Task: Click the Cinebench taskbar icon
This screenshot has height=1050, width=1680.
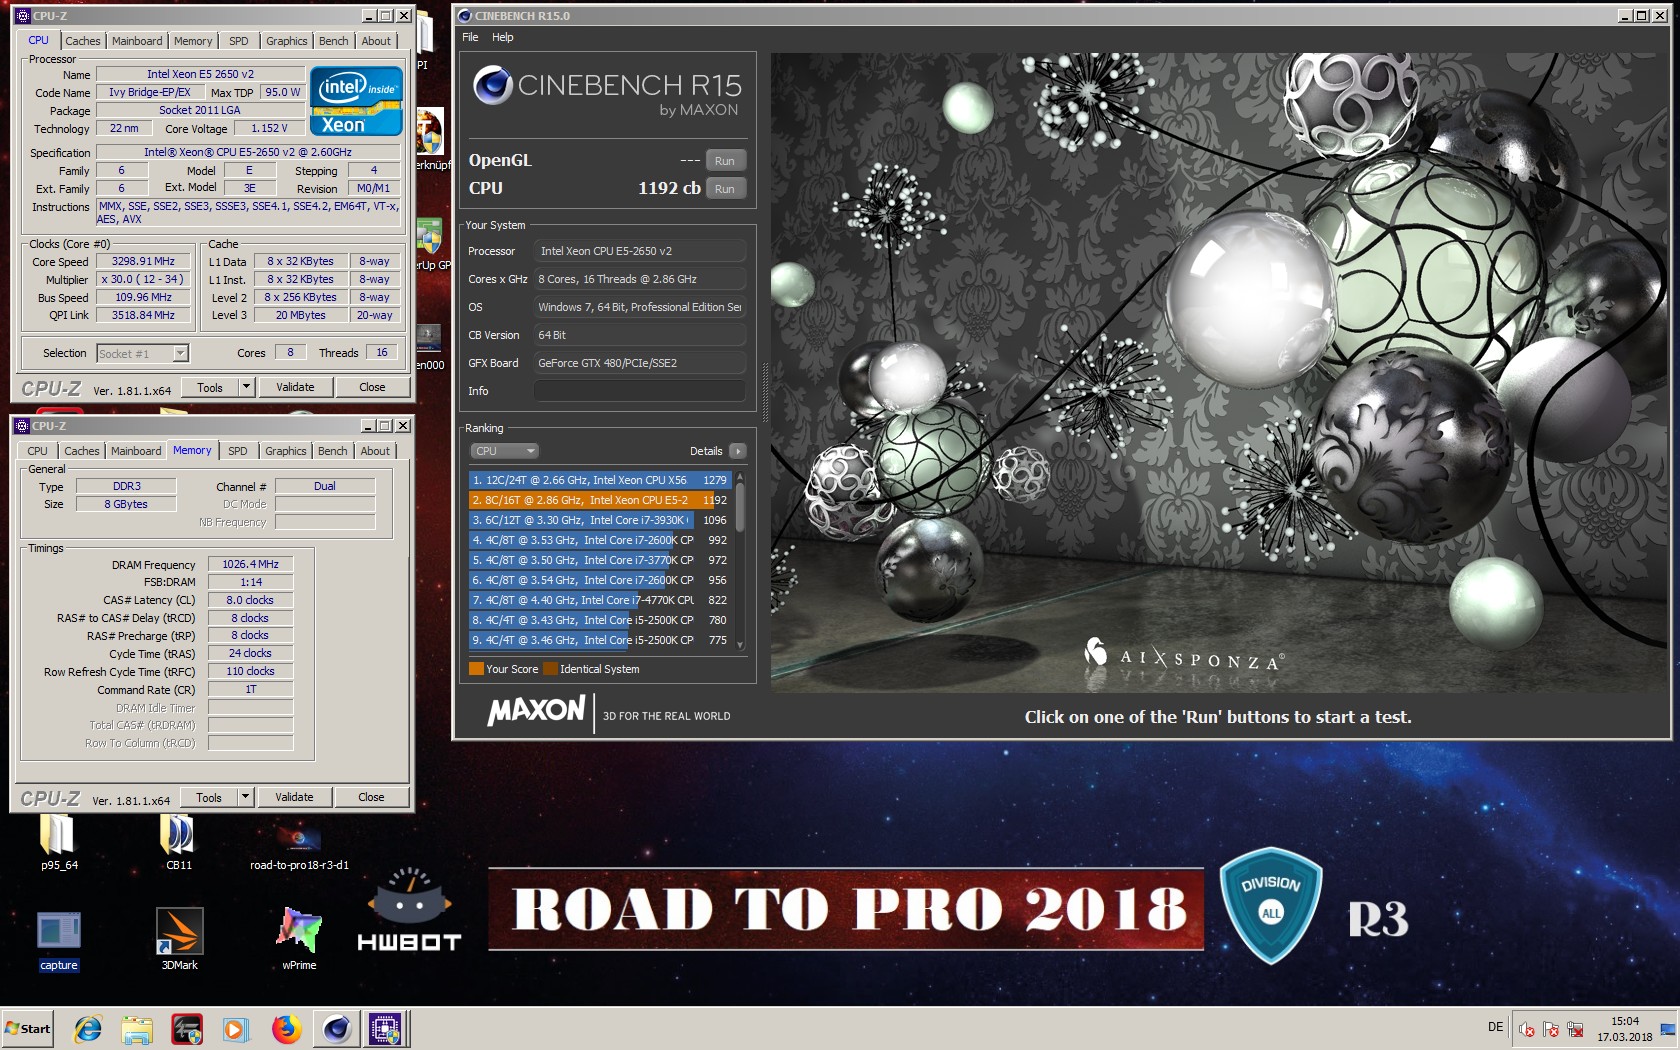Action: (x=336, y=1028)
